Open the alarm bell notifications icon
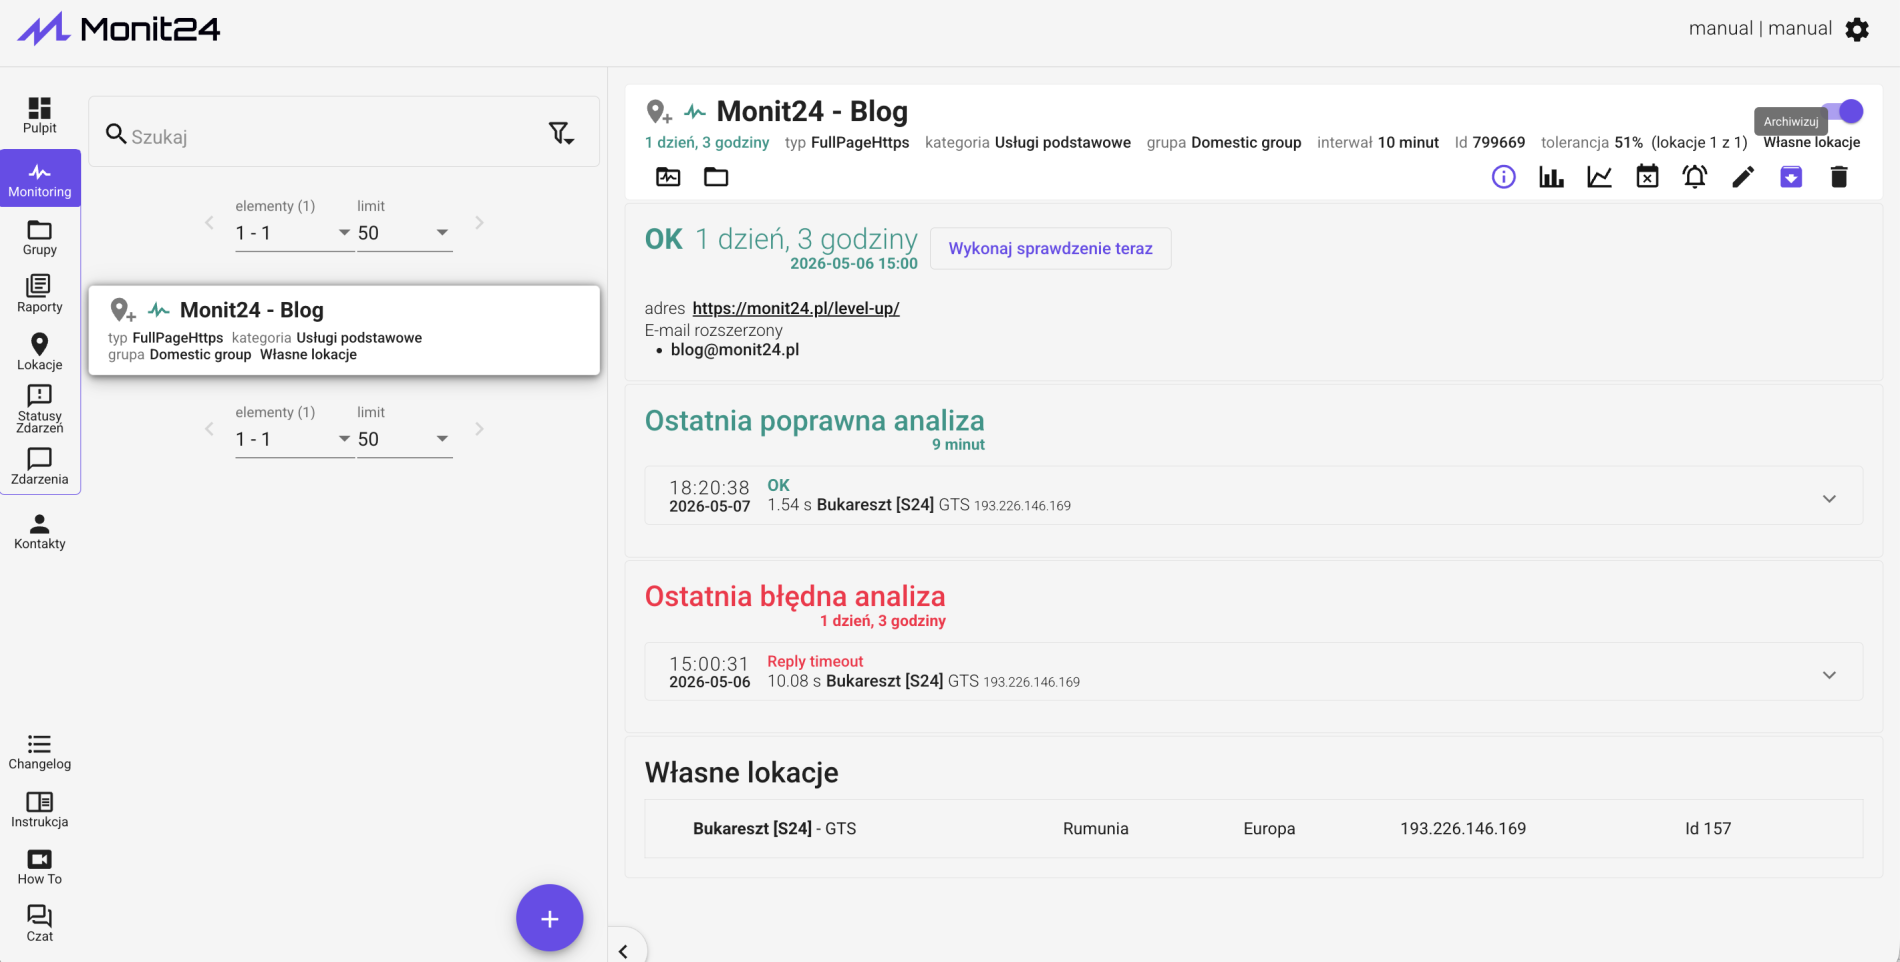The height and width of the screenshot is (962, 1900). coord(1695,177)
